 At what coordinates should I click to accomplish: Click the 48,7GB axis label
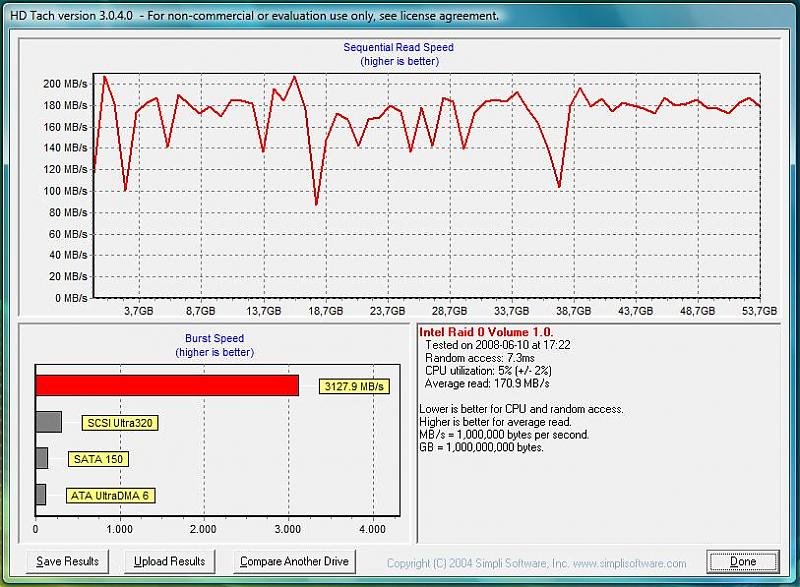click(x=697, y=311)
